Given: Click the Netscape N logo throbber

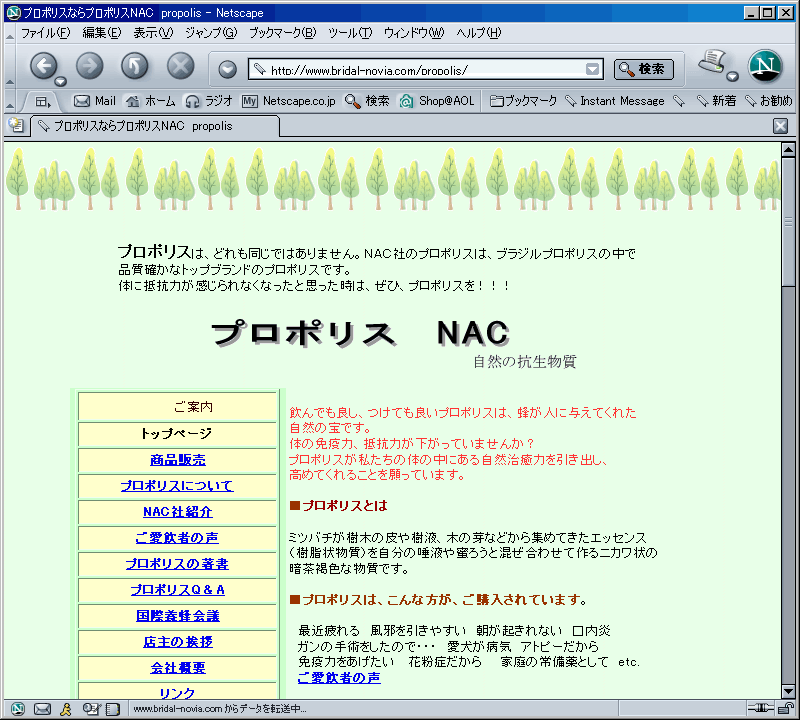Looking at the screenshot, I should (x=765, y=66).
